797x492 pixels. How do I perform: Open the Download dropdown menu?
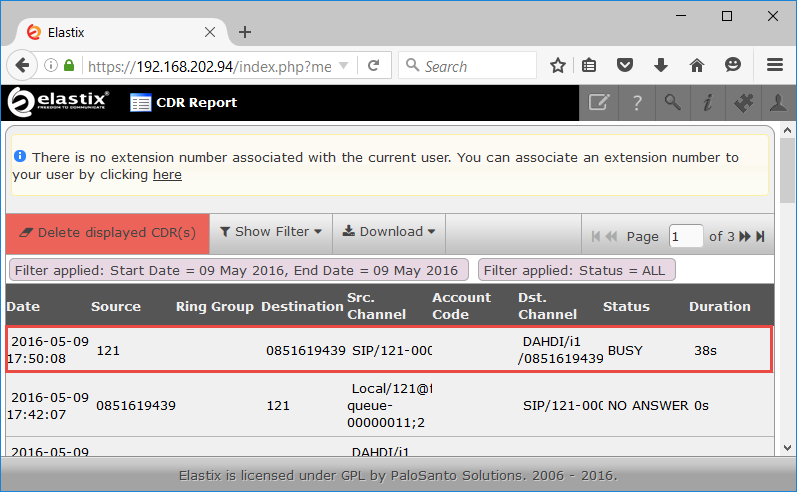point(389,232)
